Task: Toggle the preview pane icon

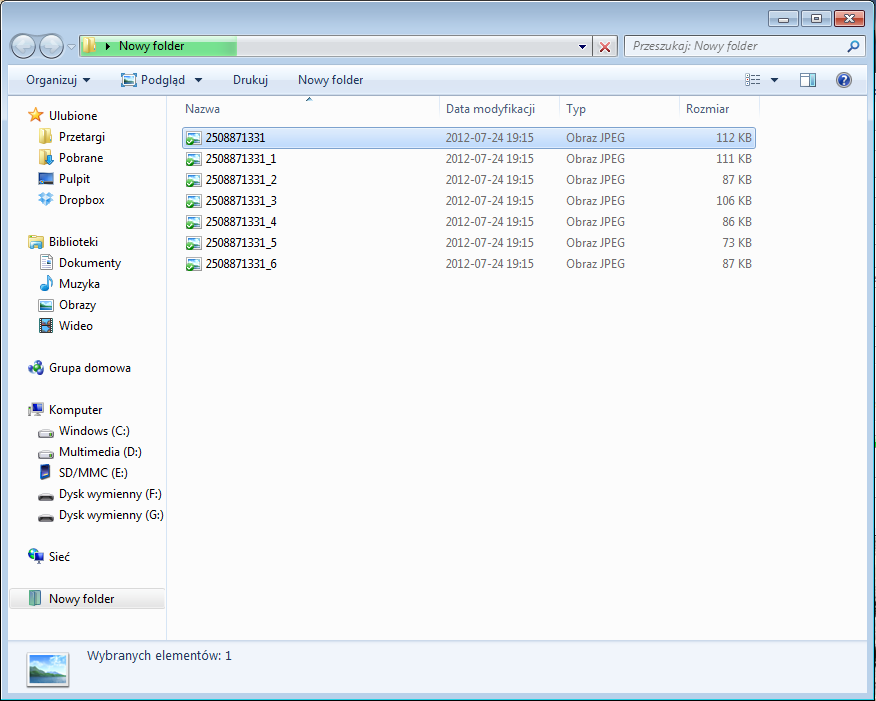Action: 808,80
